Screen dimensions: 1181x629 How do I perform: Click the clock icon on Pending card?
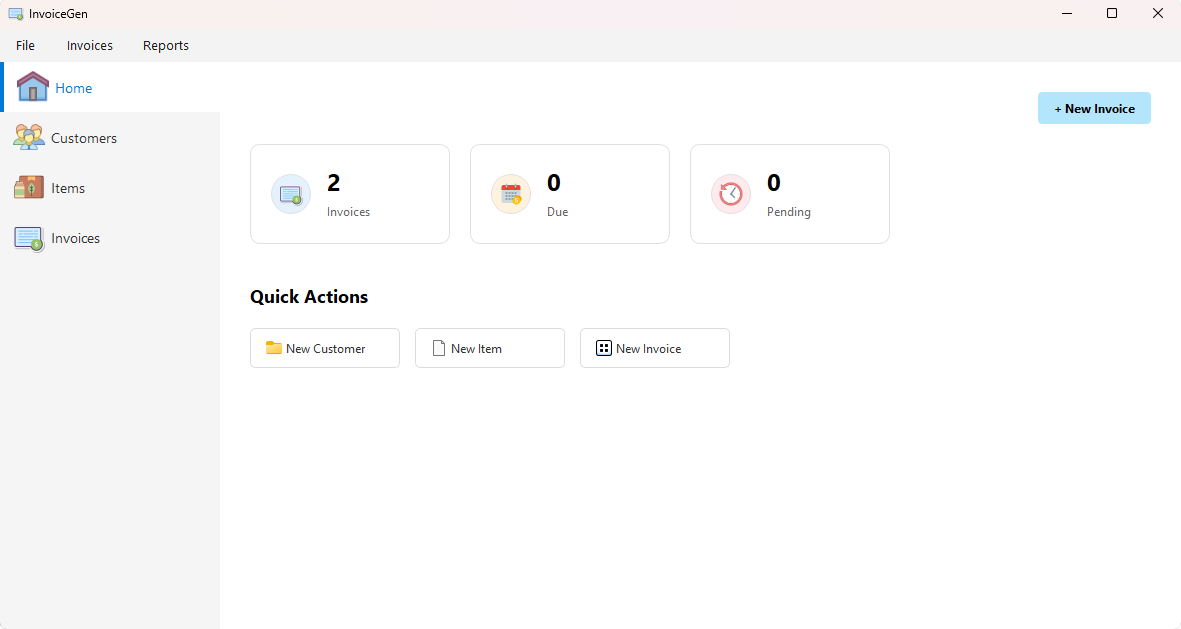[x=731, y=194]
